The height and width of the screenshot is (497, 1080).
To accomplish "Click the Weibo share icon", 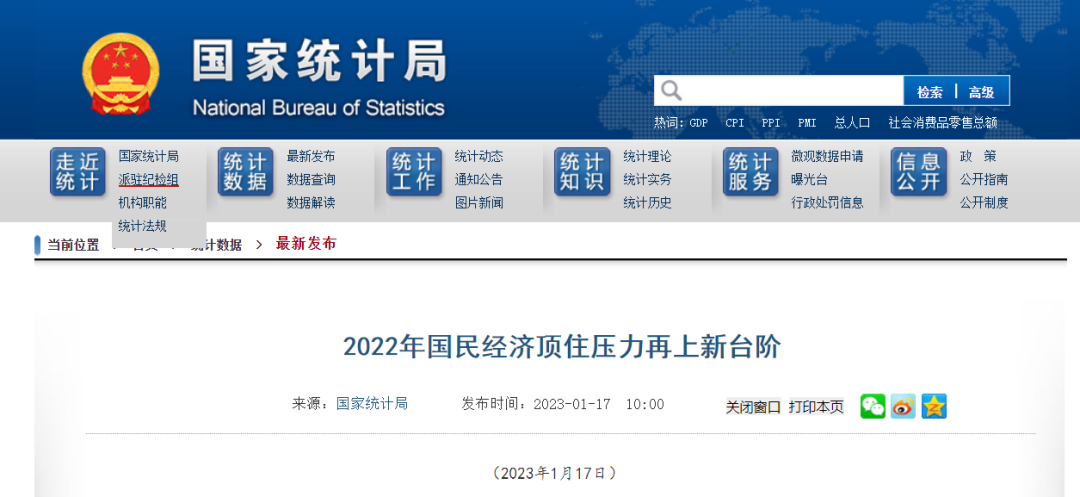I will pos(903,406).
